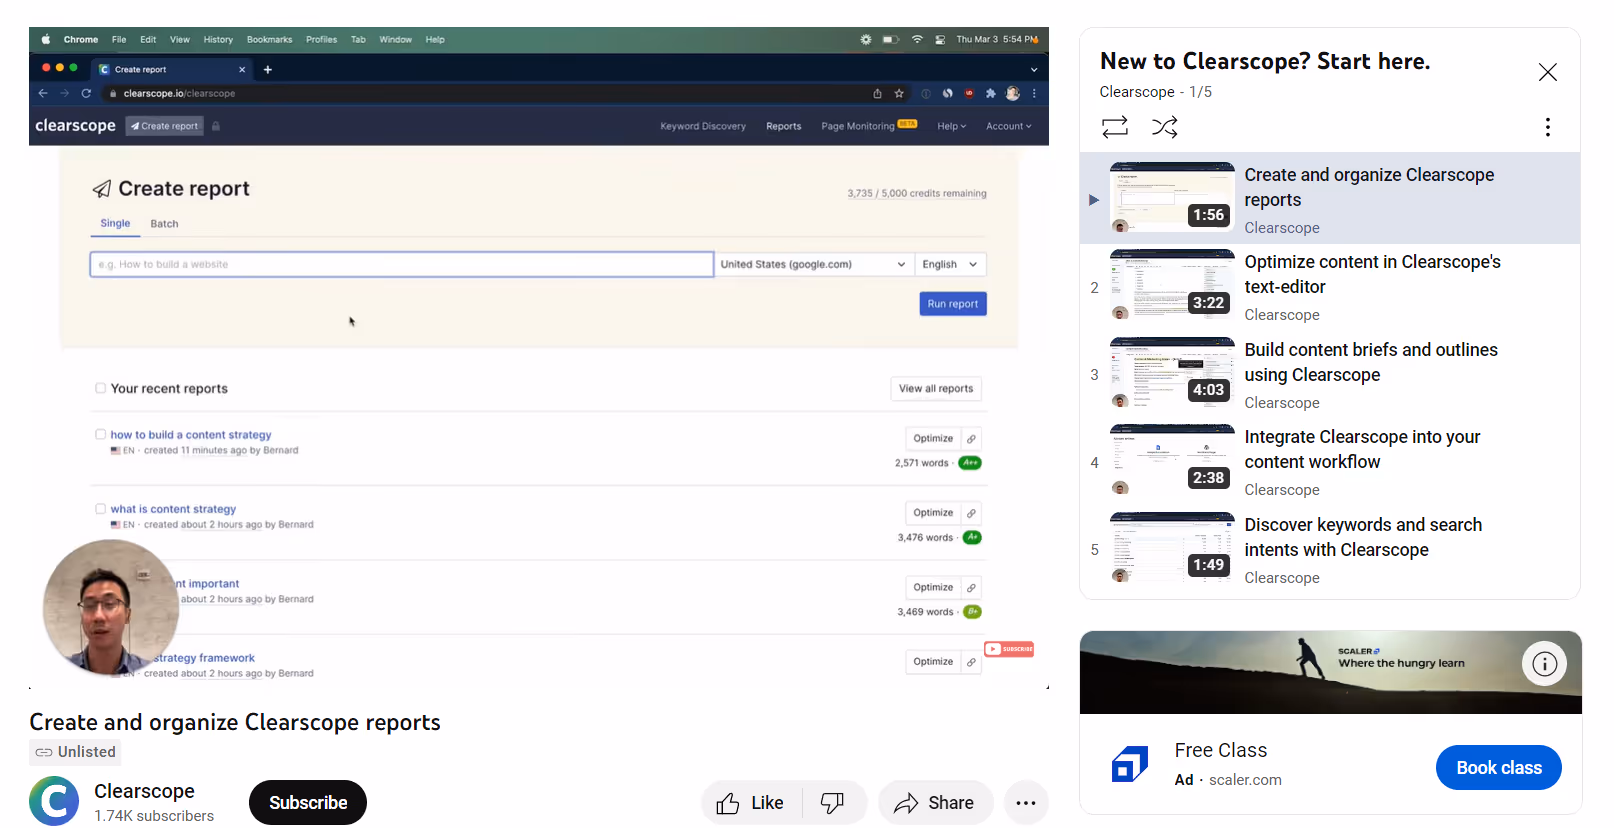This screenshot has height=828, width=1614.
Task: Select 'Integrate Clearscope into your content workflow'
Action: pos(1330,462)
